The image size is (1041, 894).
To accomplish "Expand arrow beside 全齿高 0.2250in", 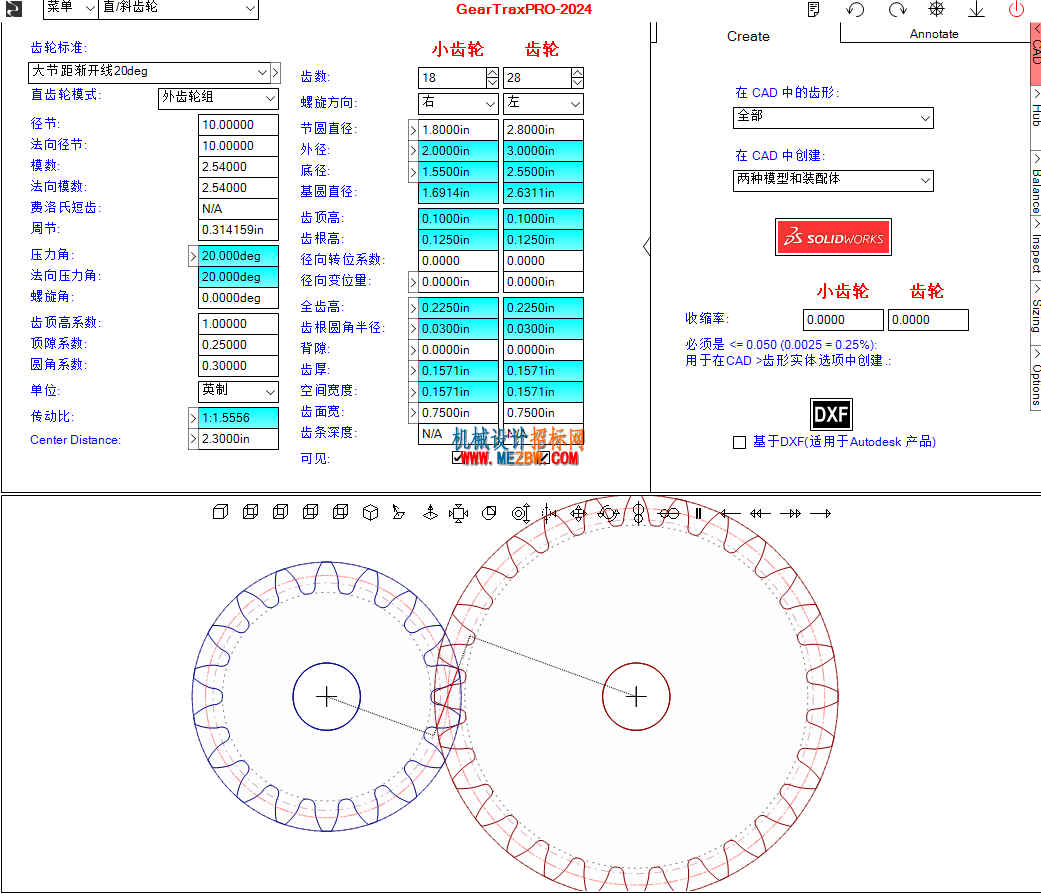I will click(413, 308).
